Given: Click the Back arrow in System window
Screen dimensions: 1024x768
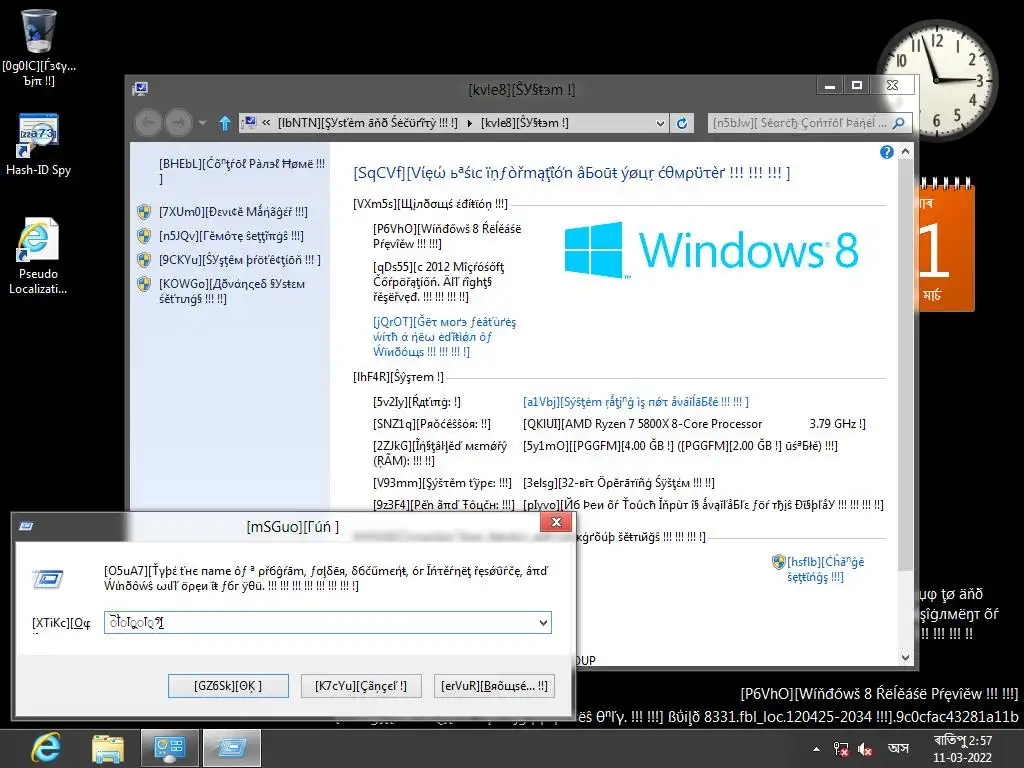Looking at the screenshot, I should coord(148,123).
